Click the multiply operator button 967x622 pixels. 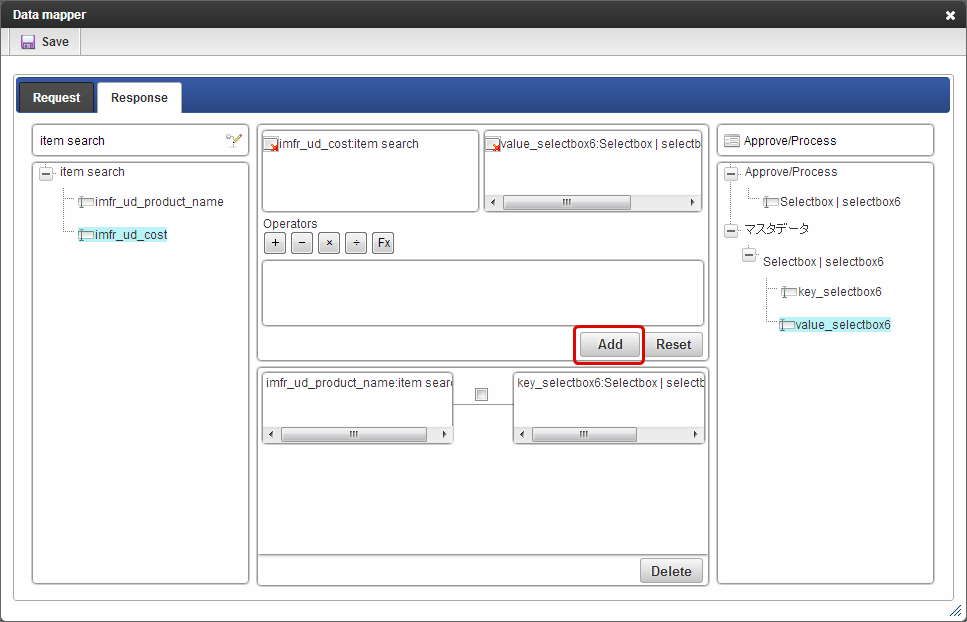point(329,243)
